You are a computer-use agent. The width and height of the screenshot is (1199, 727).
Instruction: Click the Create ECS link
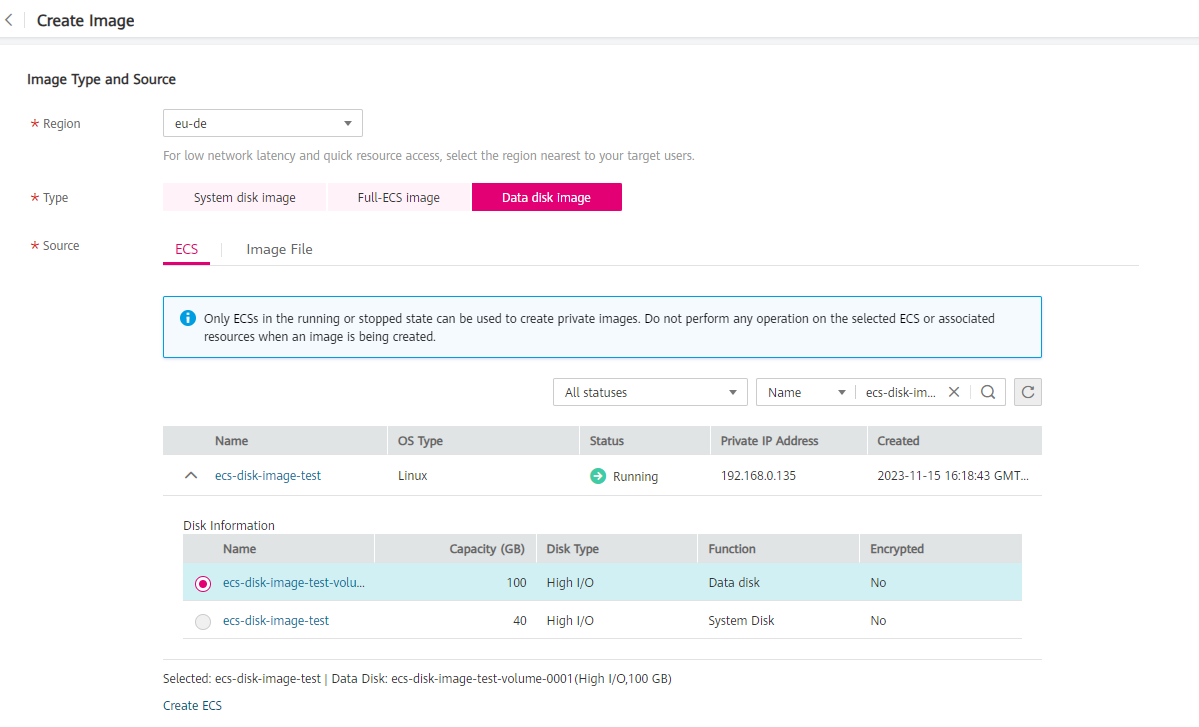click(x=192, y=705)
